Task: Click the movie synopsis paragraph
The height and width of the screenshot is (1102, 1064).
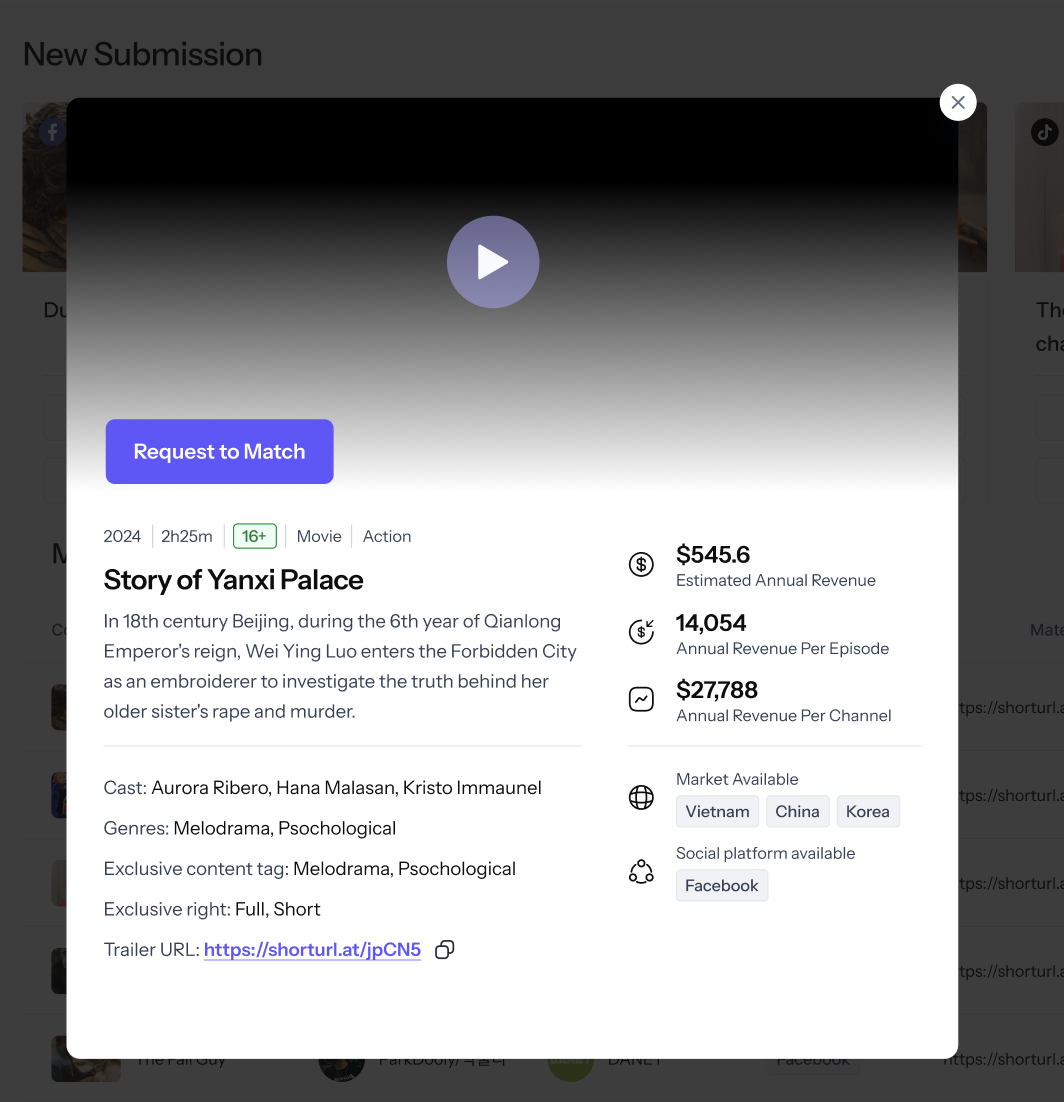Action: point(340,666)
